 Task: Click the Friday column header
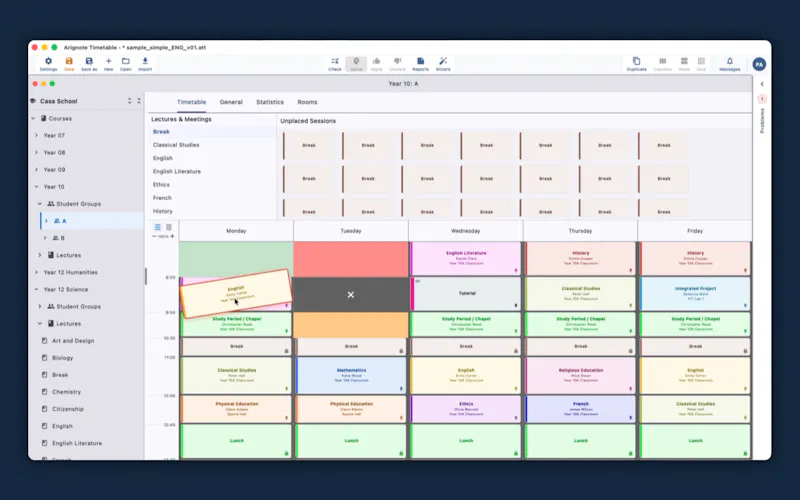point(695,231)
